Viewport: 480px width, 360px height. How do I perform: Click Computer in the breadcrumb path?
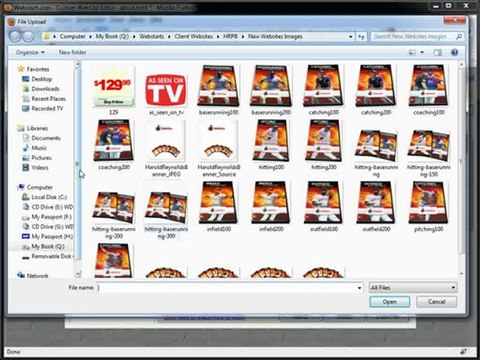click(x=72, y=36)
